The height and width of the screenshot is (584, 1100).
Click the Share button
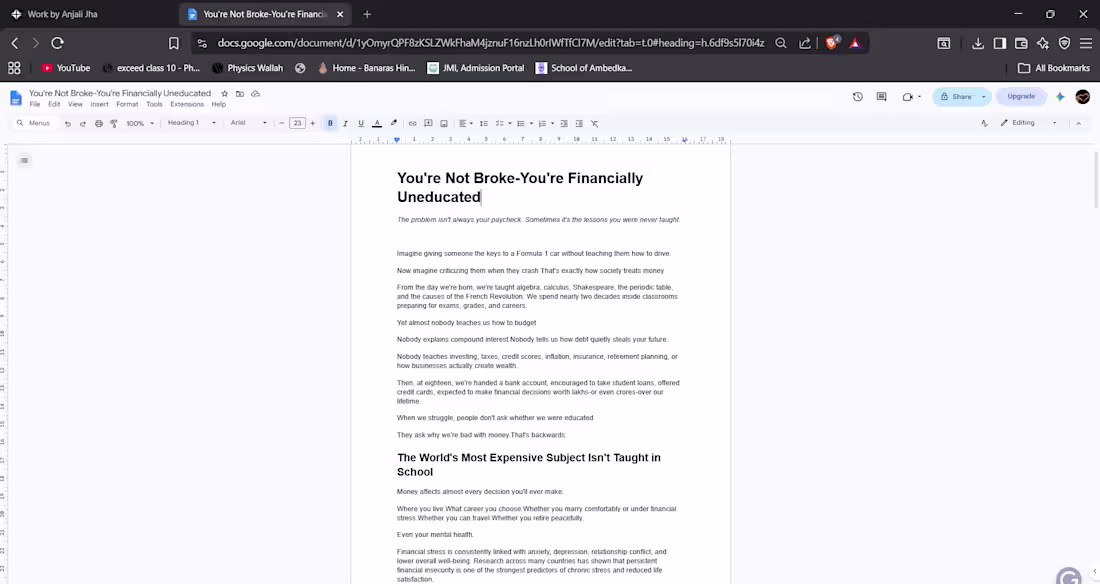[956, 97]
